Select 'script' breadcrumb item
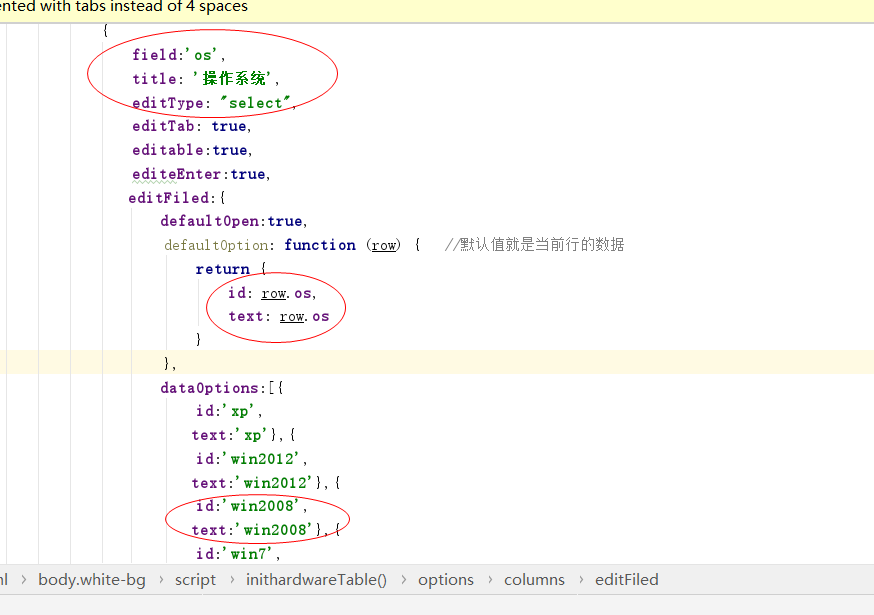This screenshot has height=615, width=874. pyautogui.click(x=195, y=580)
